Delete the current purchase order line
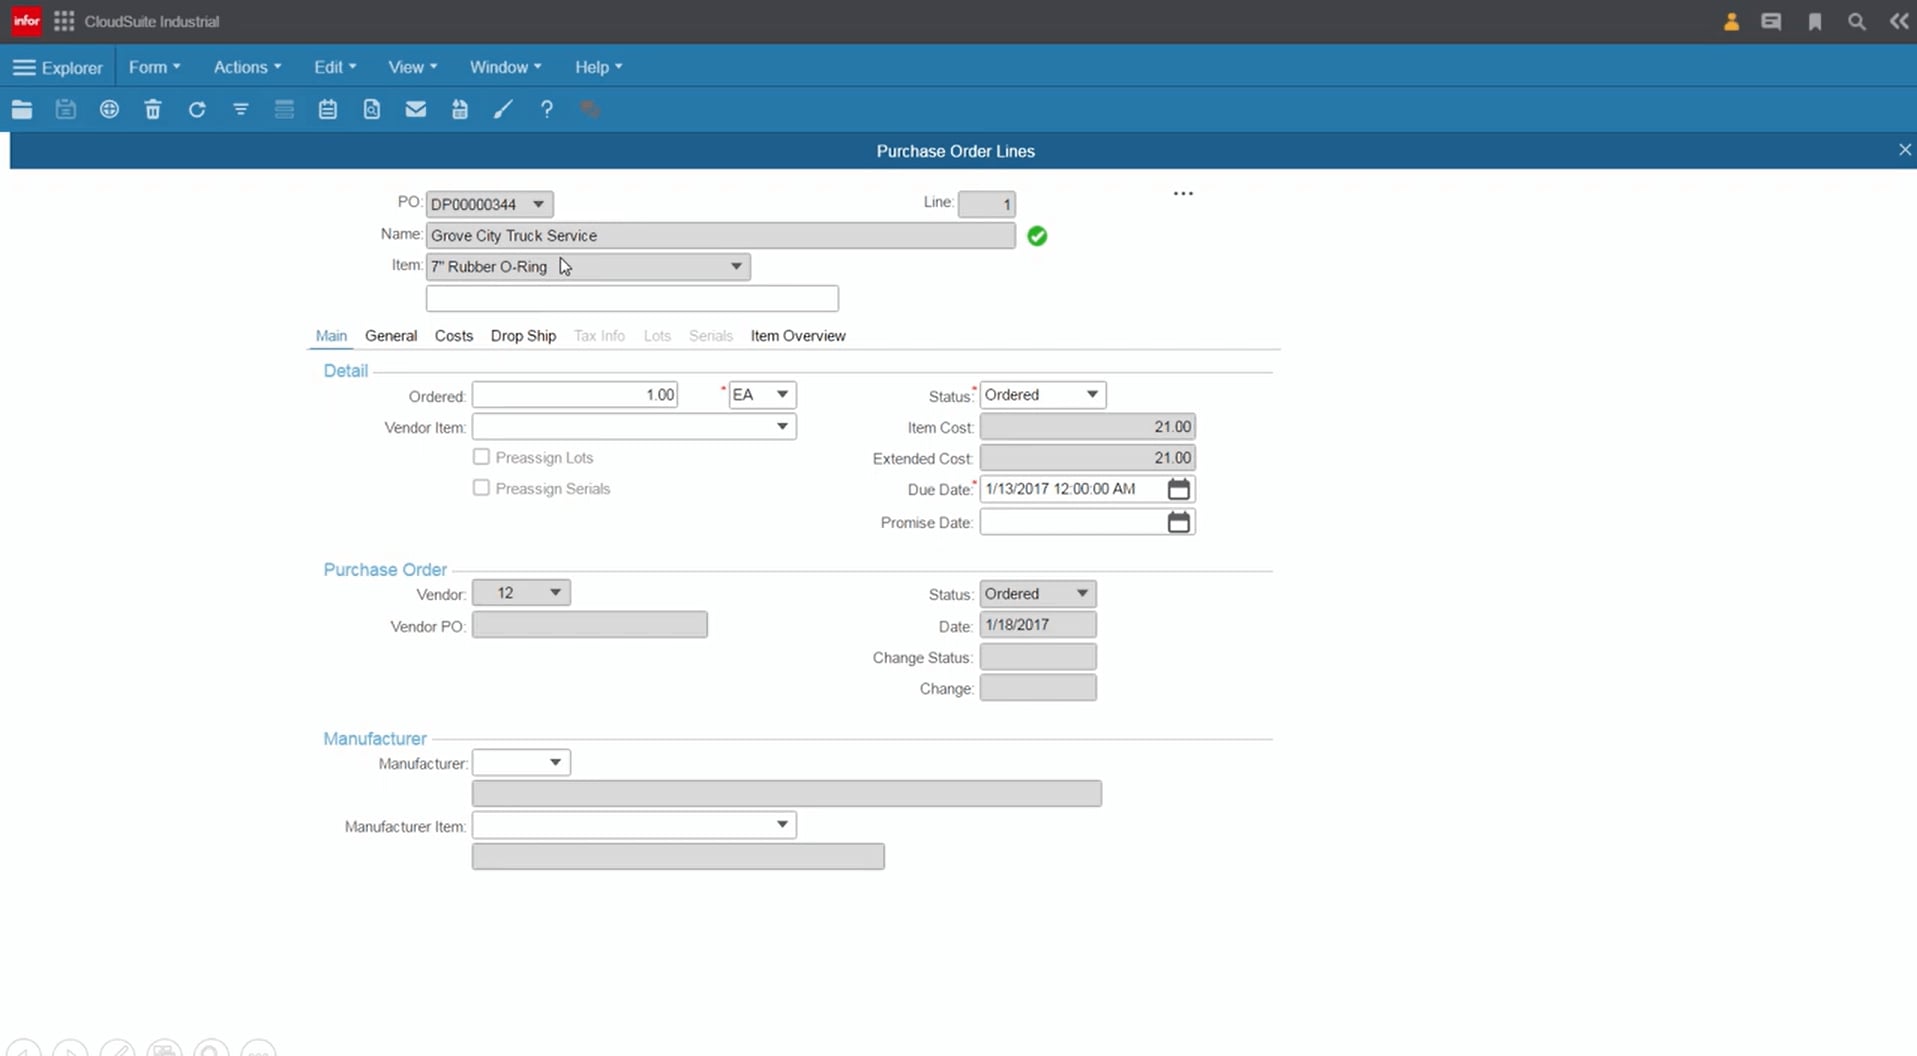The width and height of the screenshot is (1917, 1056). point(153,109)
